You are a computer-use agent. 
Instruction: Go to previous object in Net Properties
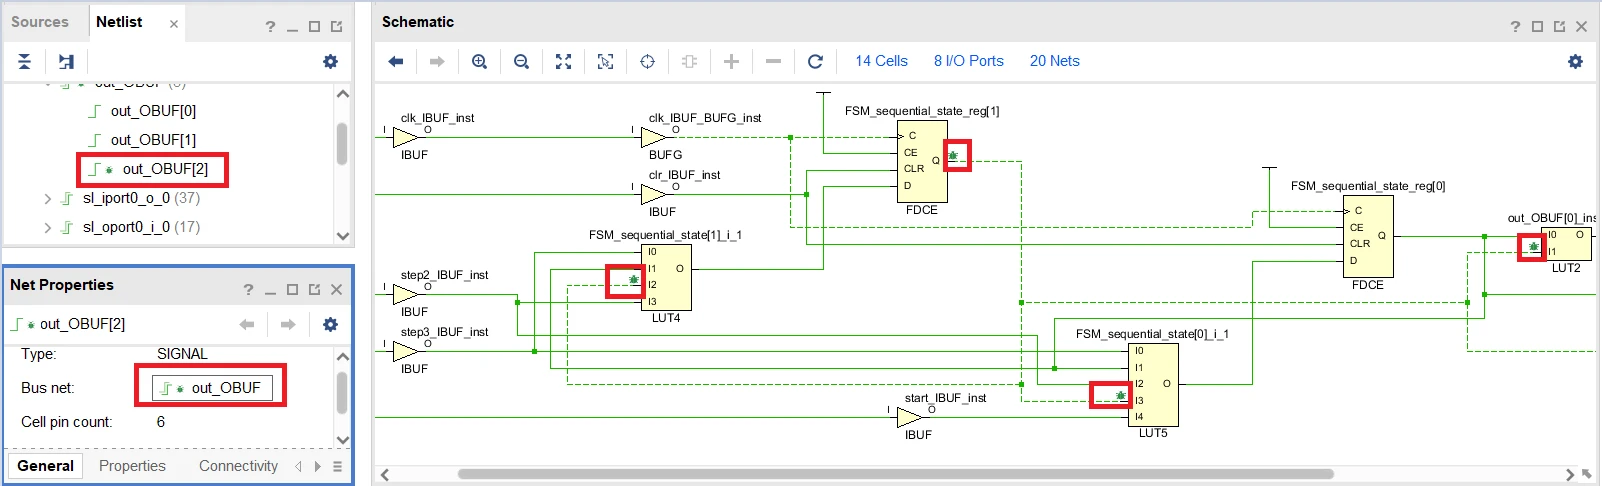point(247,324)
